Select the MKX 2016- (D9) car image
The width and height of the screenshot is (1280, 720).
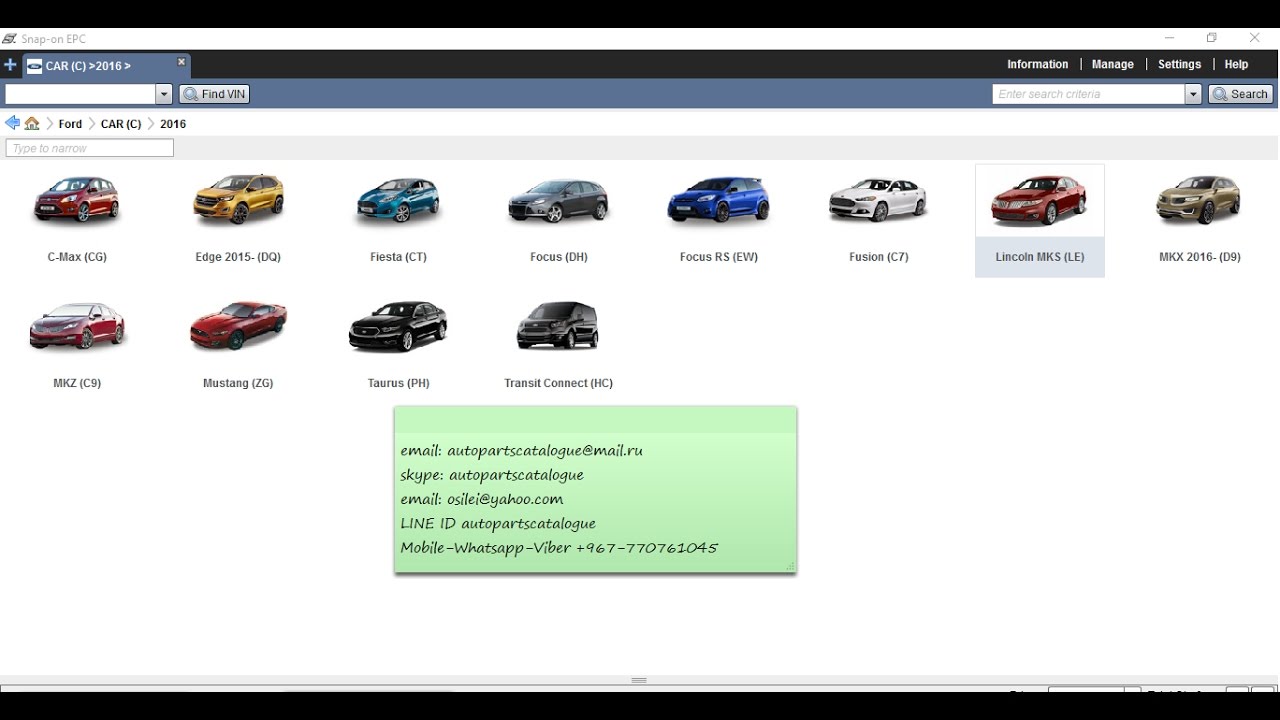[1199, 199]
